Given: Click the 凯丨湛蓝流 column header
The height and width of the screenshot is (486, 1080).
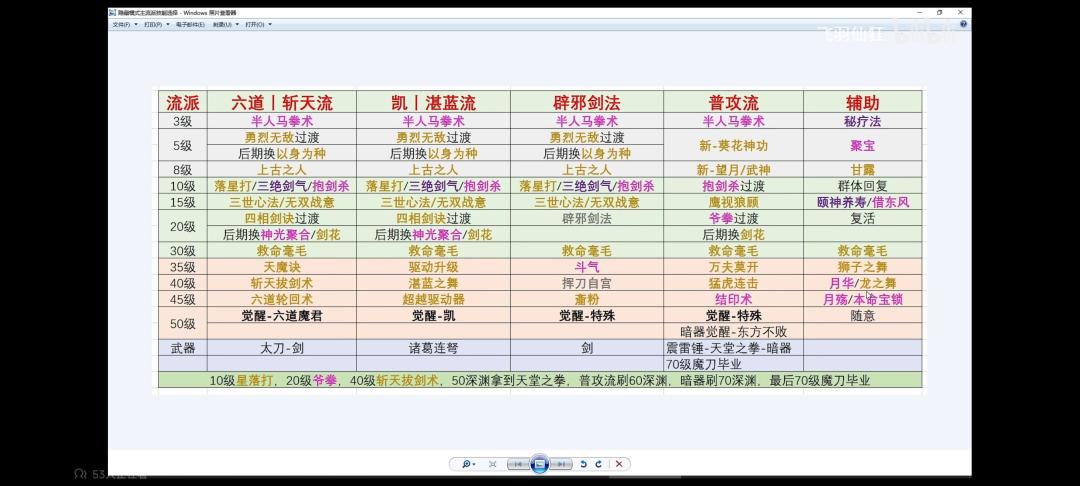Looking at the screenshot, I should tap(433, 103).
